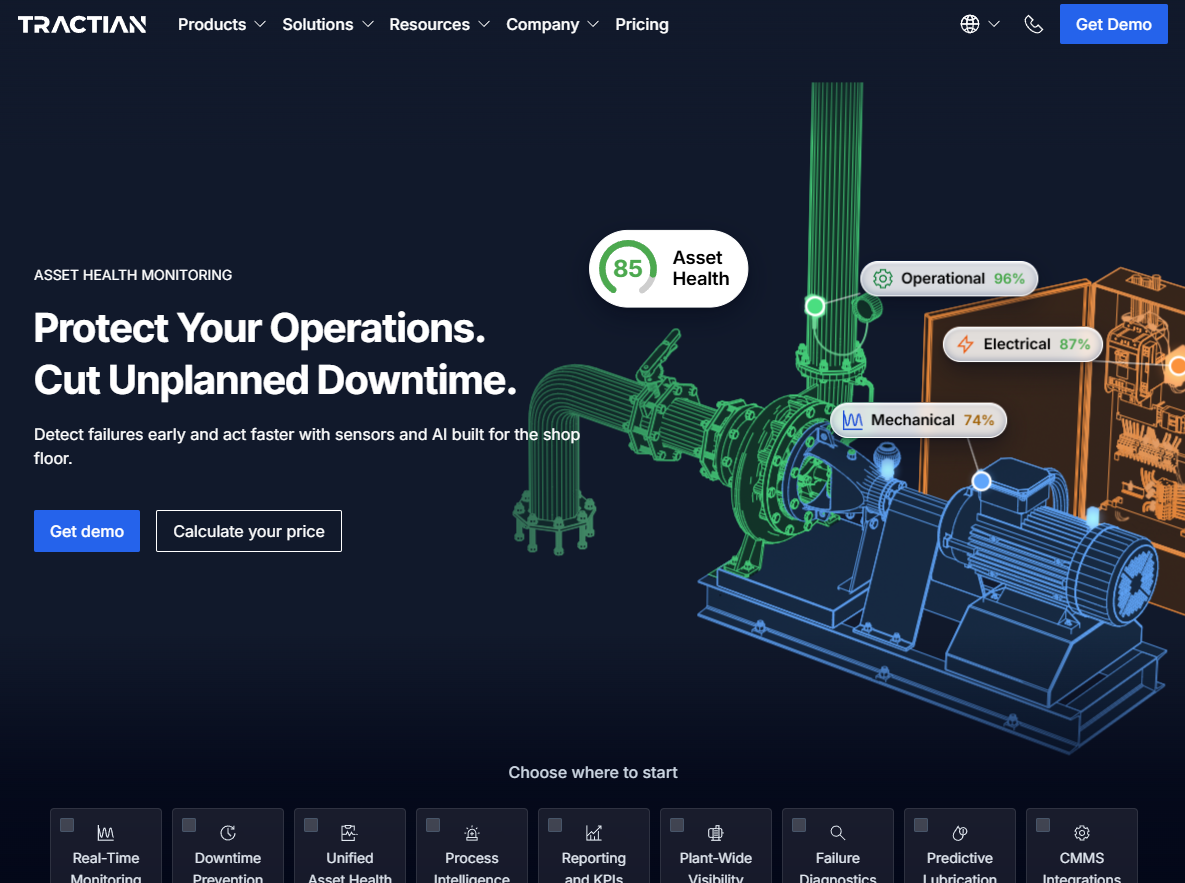This screenshot has width=1185, height=883.
Task: Click the blue sensor dot on the motor
Action: click(981, 481)
